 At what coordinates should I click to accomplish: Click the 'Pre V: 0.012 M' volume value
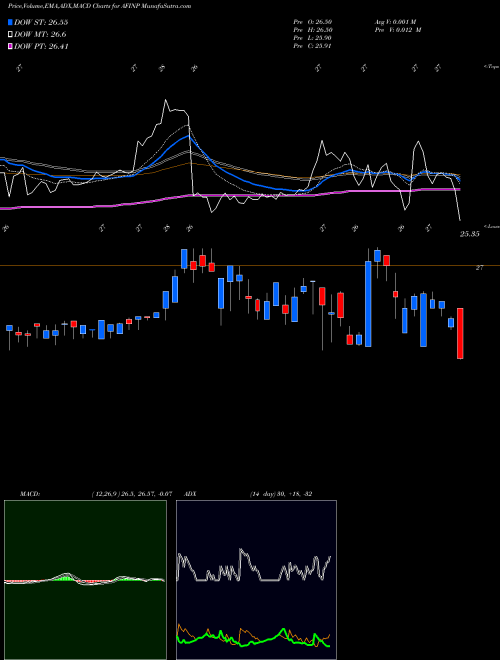click(398, 30)
